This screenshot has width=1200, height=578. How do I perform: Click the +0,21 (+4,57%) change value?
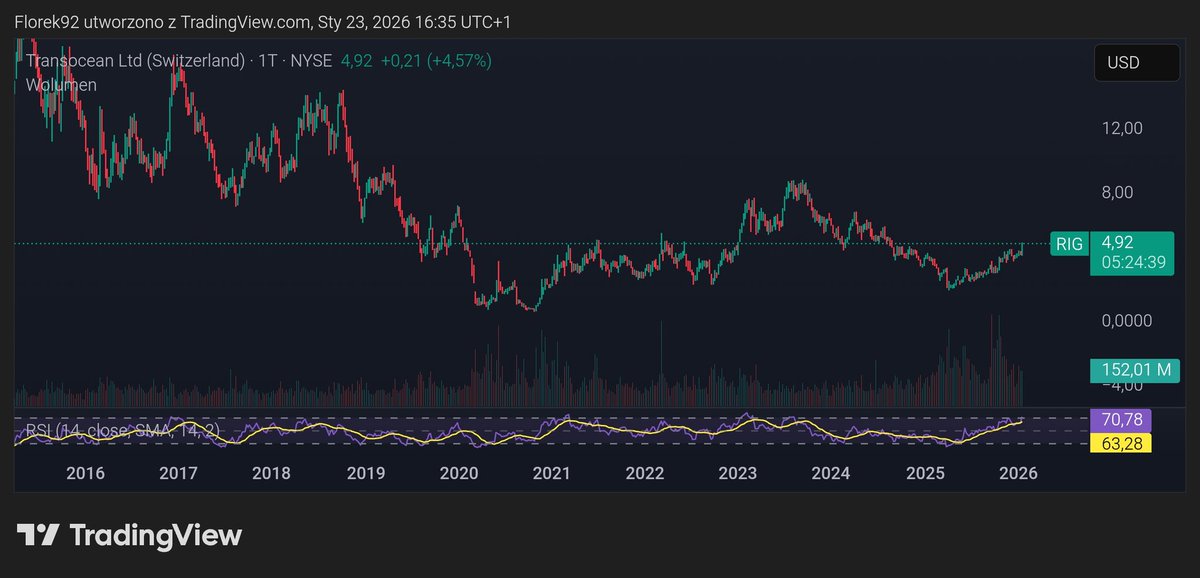[x=436, y=61]
